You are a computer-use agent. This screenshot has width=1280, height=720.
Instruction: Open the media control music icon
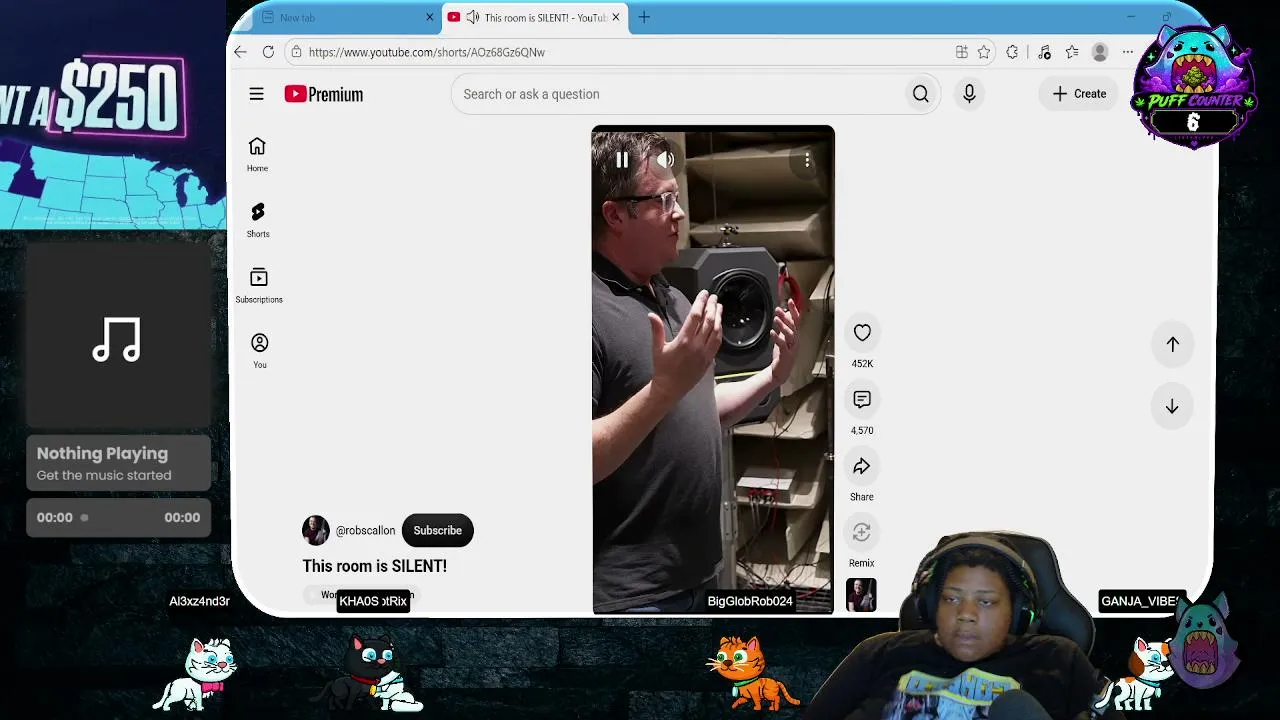(1044, 52)
